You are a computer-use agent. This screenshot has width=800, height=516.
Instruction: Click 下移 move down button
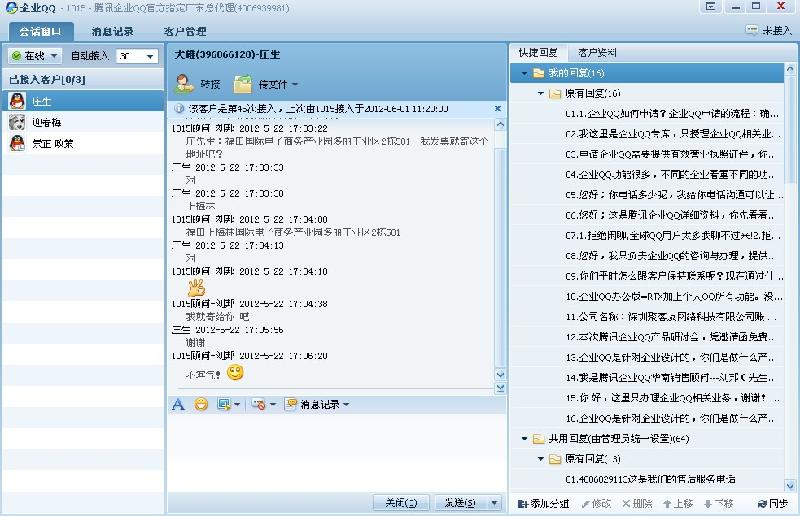pyautogui.click(x=718, y=504)
